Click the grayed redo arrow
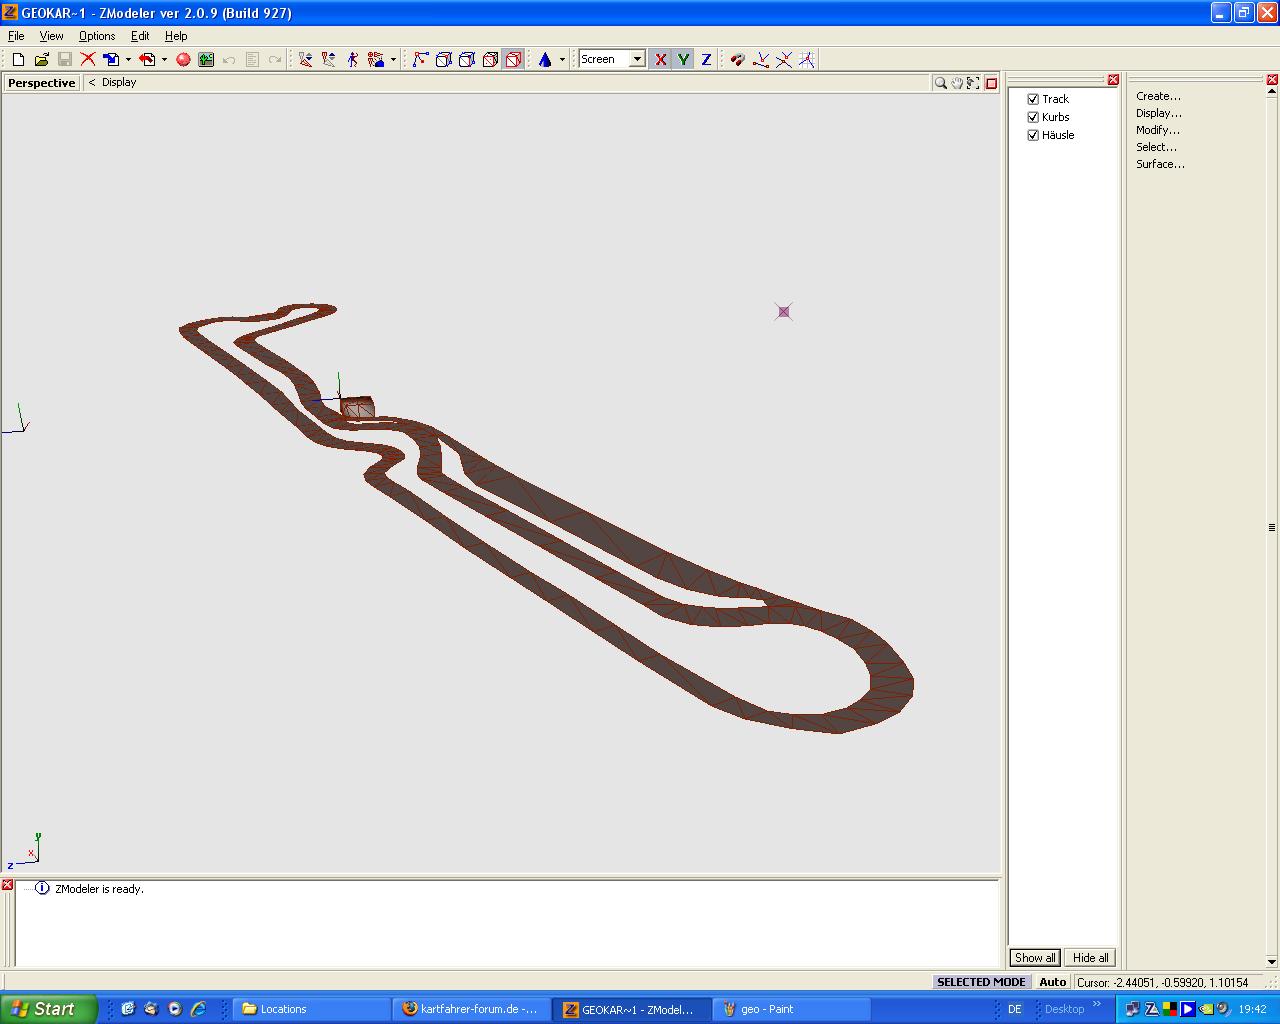 [275, 60]
